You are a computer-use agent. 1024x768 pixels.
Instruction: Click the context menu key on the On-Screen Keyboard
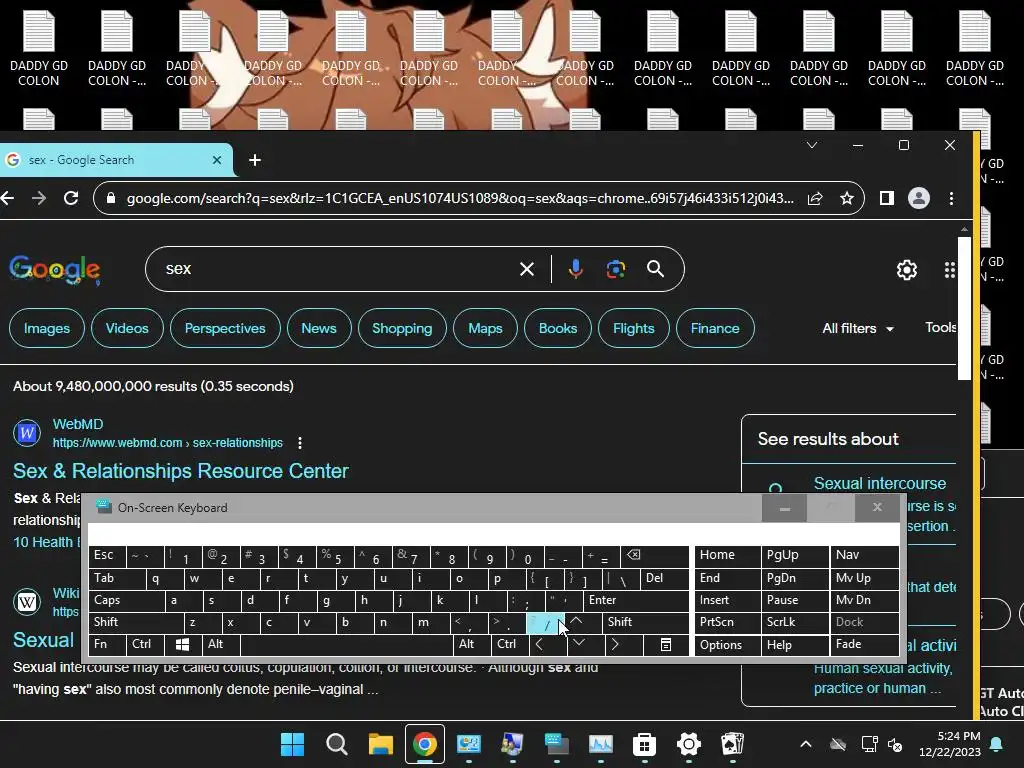click(665, 645)
